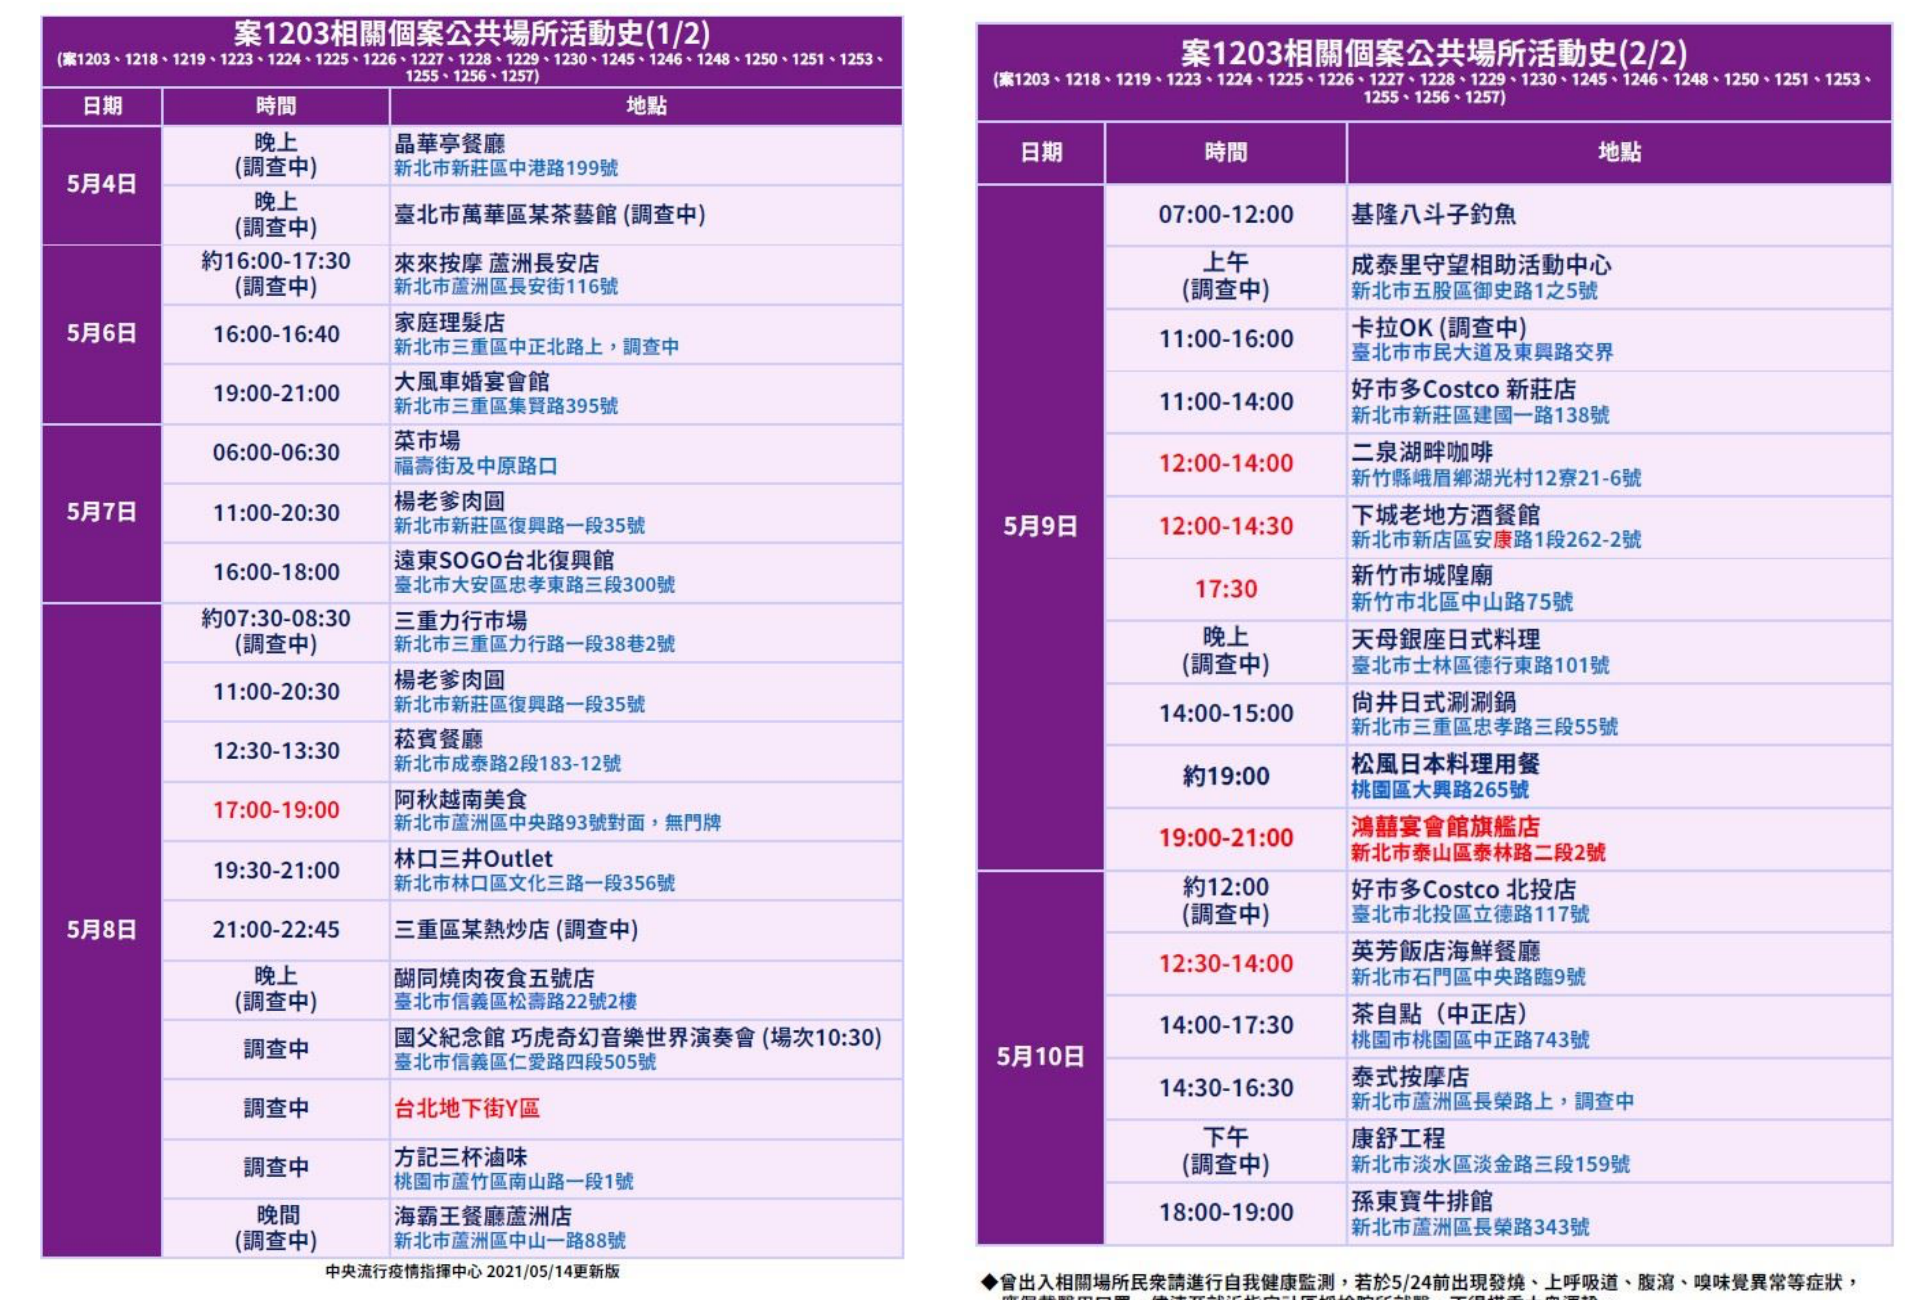Screen dimensions: 1920x1300
Task: Click 英芳飯店海鮮餐廳 location
Action: pos(1445,951)
